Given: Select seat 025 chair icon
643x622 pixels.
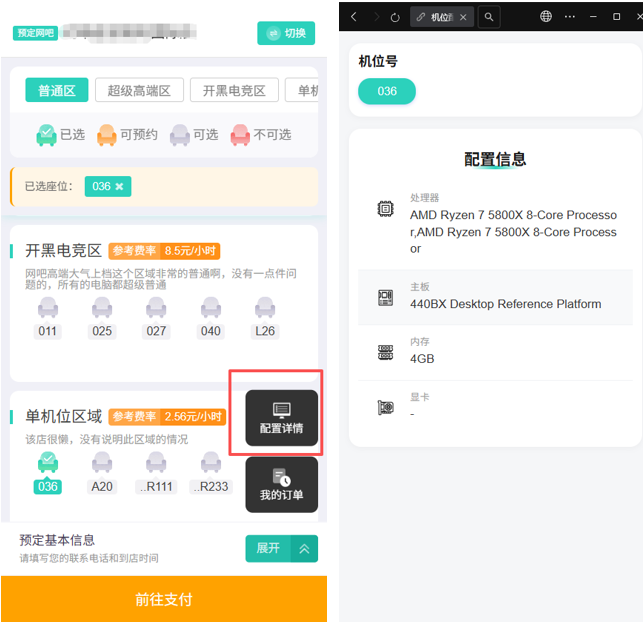Looking at the screenshot, I should [x=102, y=308].
